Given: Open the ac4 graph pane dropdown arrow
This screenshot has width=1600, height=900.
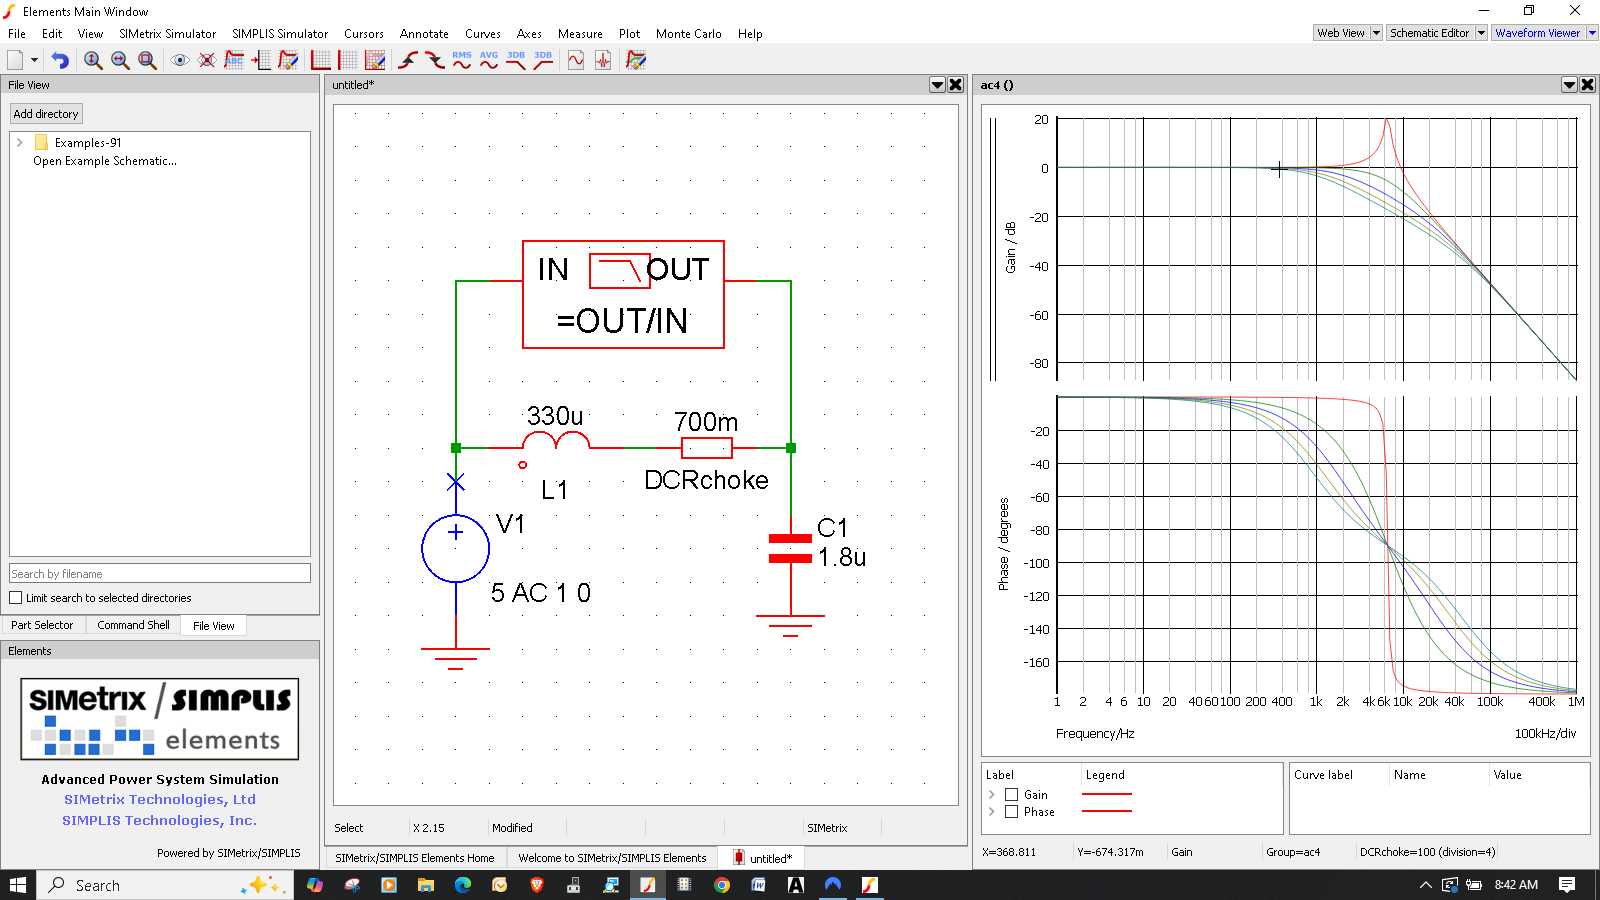Looking at the screenshot, I should [1570, 85].
